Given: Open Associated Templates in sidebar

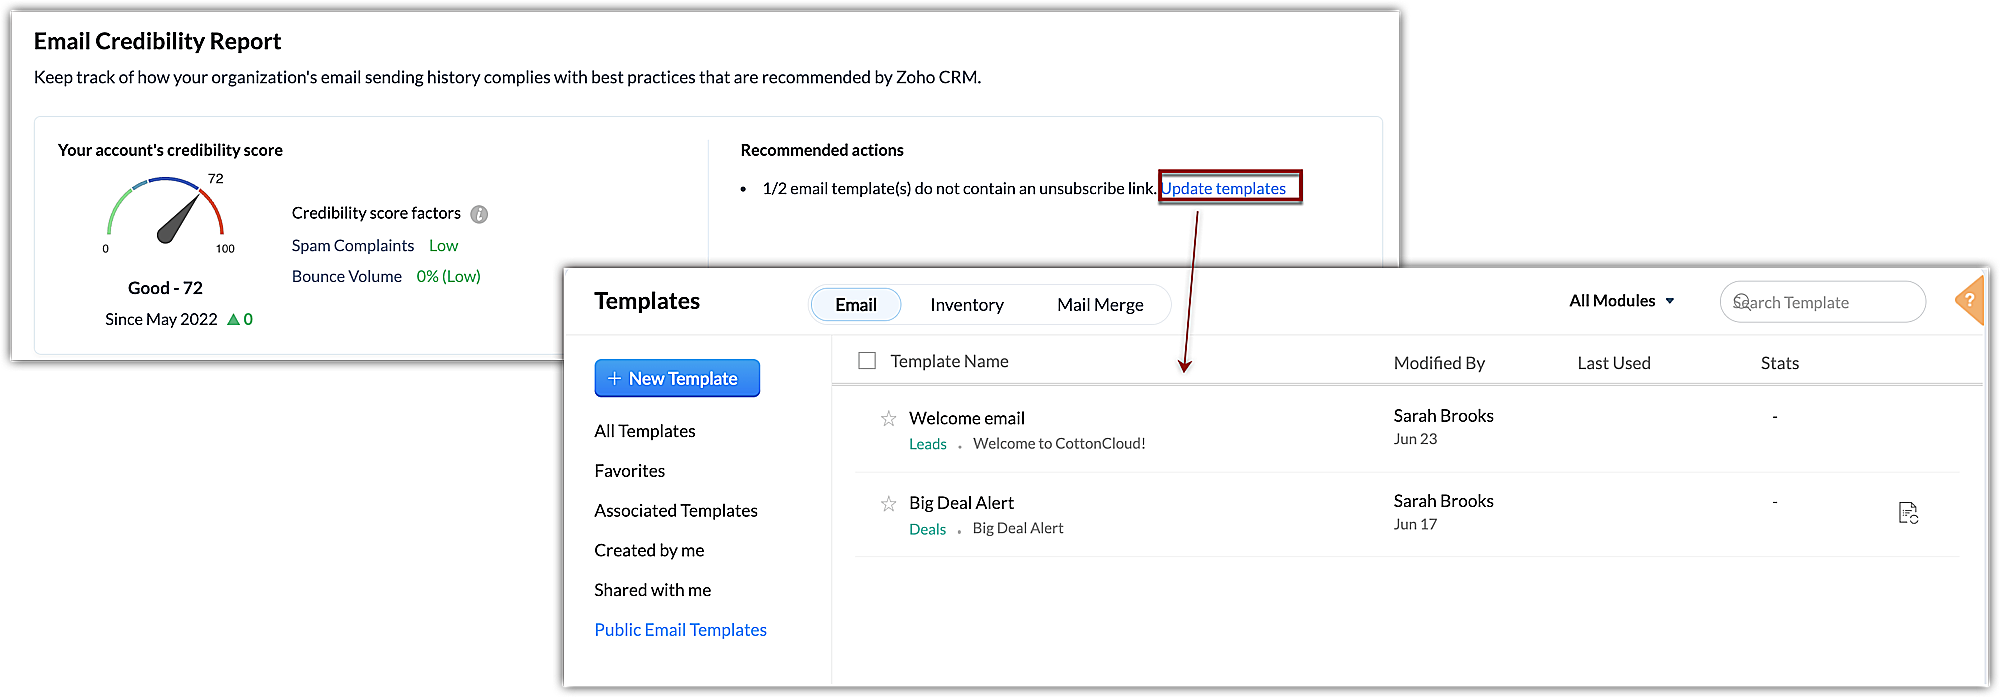Looking at the screenshot, I should pyautogui.click(x=676, y=511).
